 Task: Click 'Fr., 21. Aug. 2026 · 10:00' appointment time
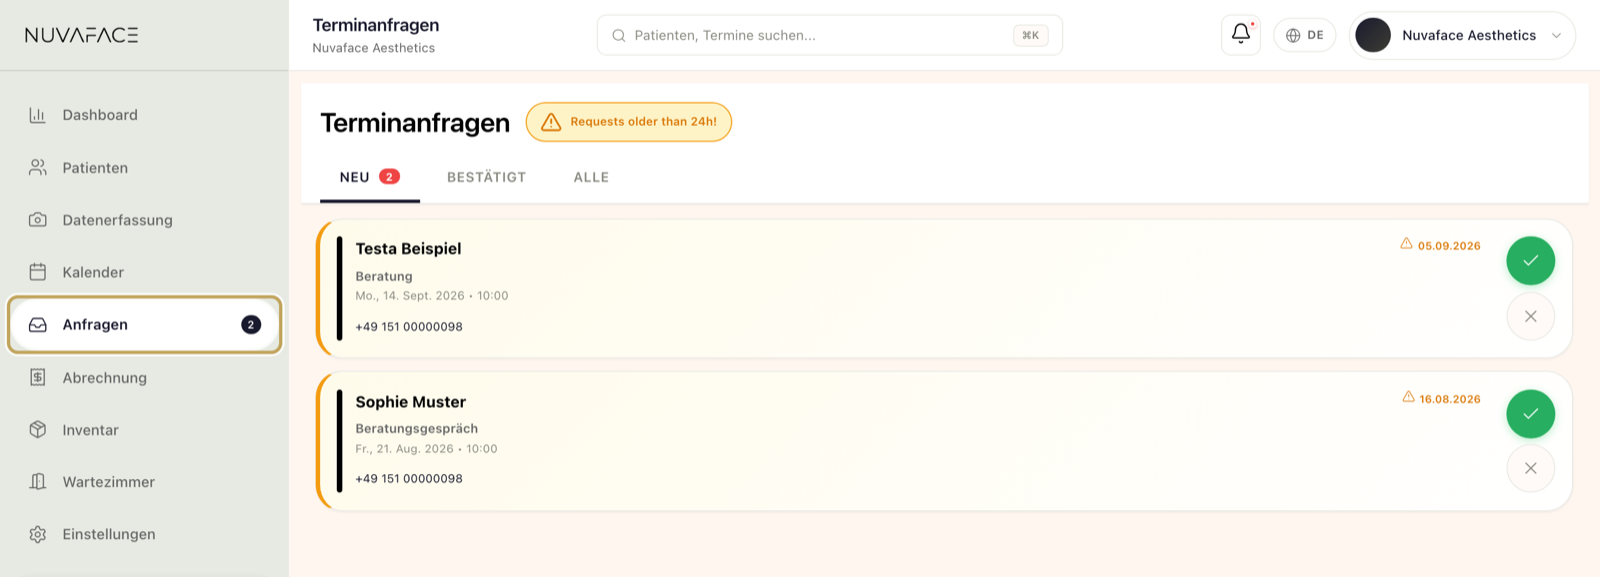(426, 449)
